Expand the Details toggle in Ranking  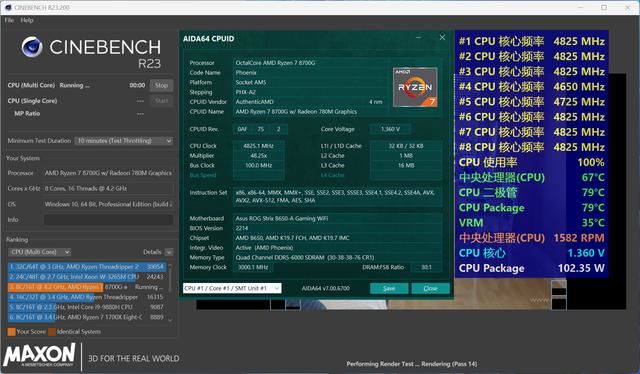pyautogui.click(x=169, y=252)
